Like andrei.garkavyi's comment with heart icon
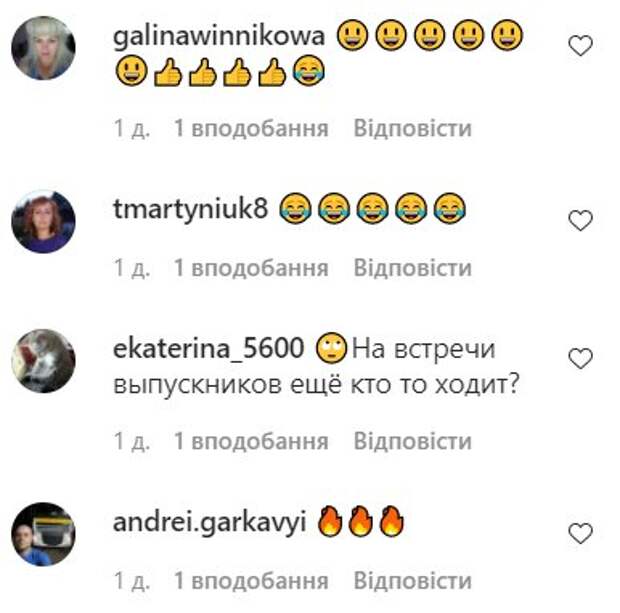The width and height of the screenshot is (620, 613). [x=580, y=533]
